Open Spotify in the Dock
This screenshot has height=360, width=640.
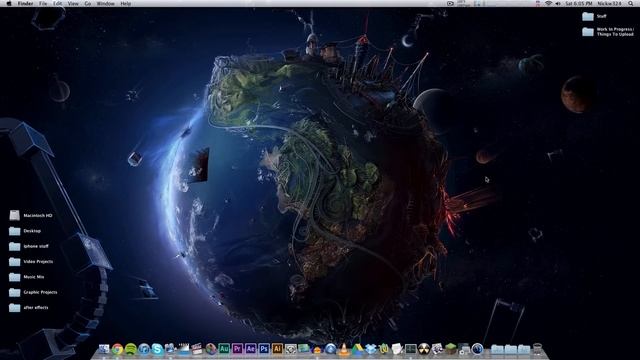(131, 349)
